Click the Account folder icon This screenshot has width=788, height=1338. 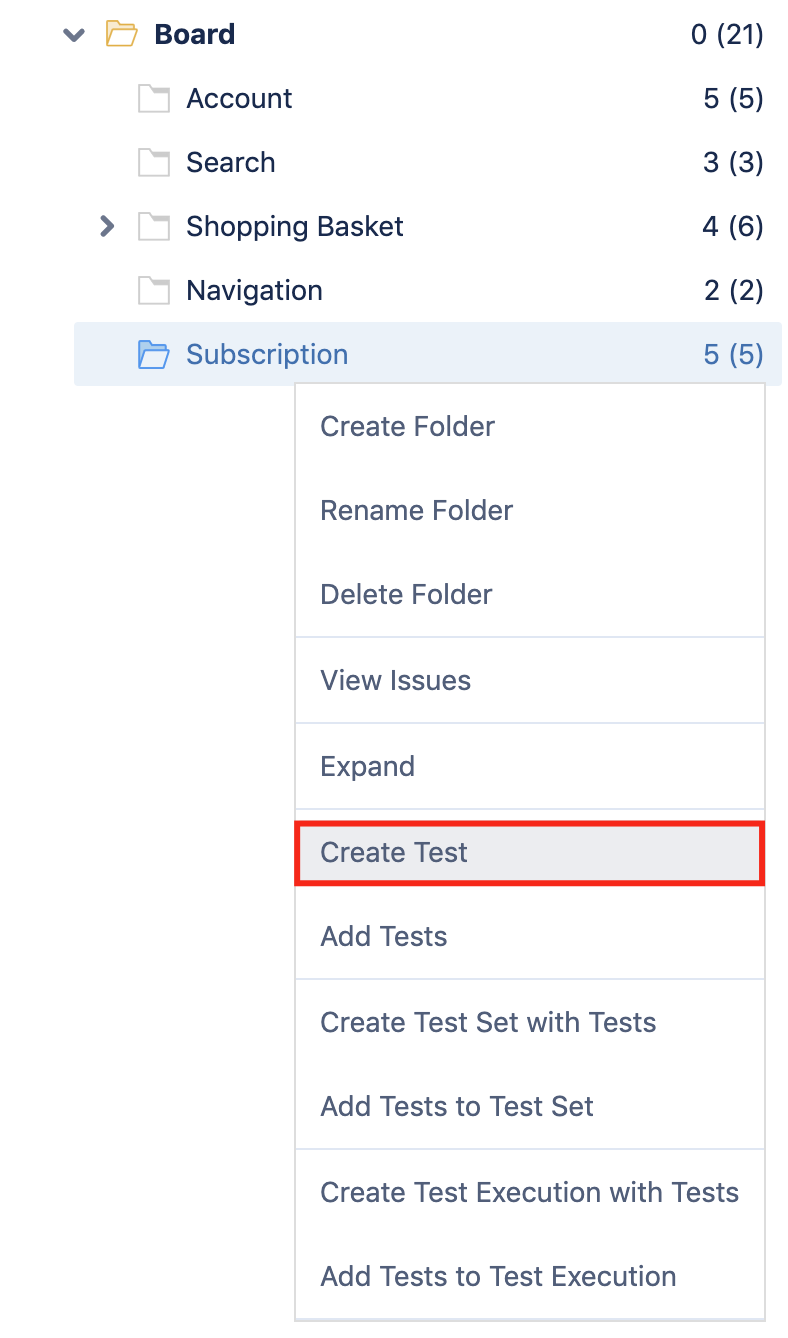154,99
